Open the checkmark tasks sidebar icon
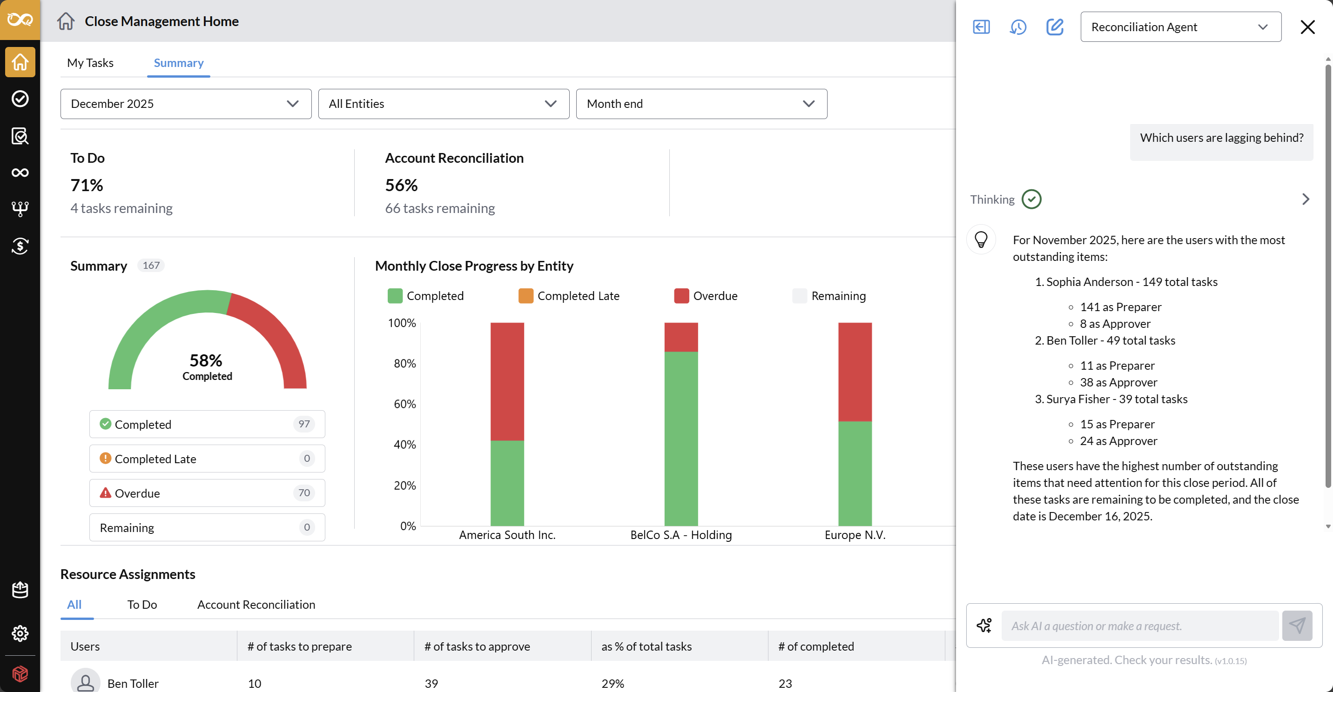This screenshot has height=720, width=1333. pyautogui.click(x=20, y=99)
